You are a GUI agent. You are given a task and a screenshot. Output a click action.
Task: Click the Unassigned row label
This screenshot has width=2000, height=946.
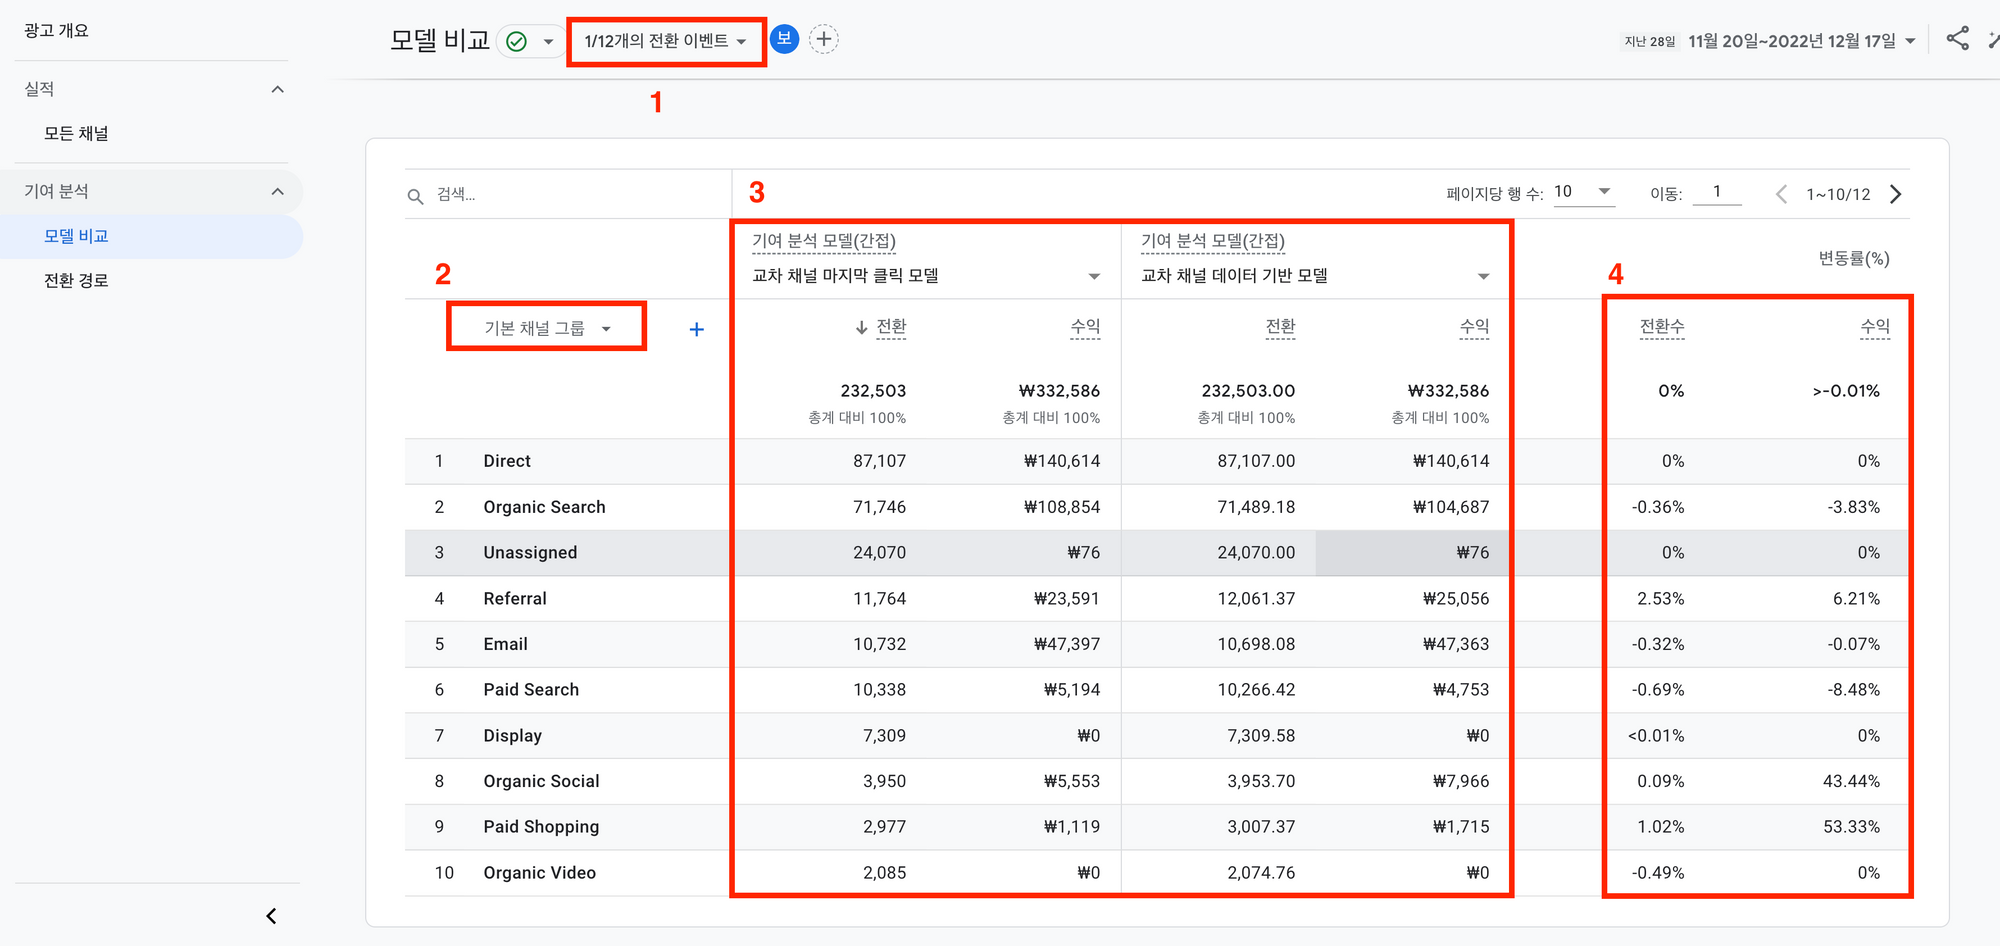point(530,552)
